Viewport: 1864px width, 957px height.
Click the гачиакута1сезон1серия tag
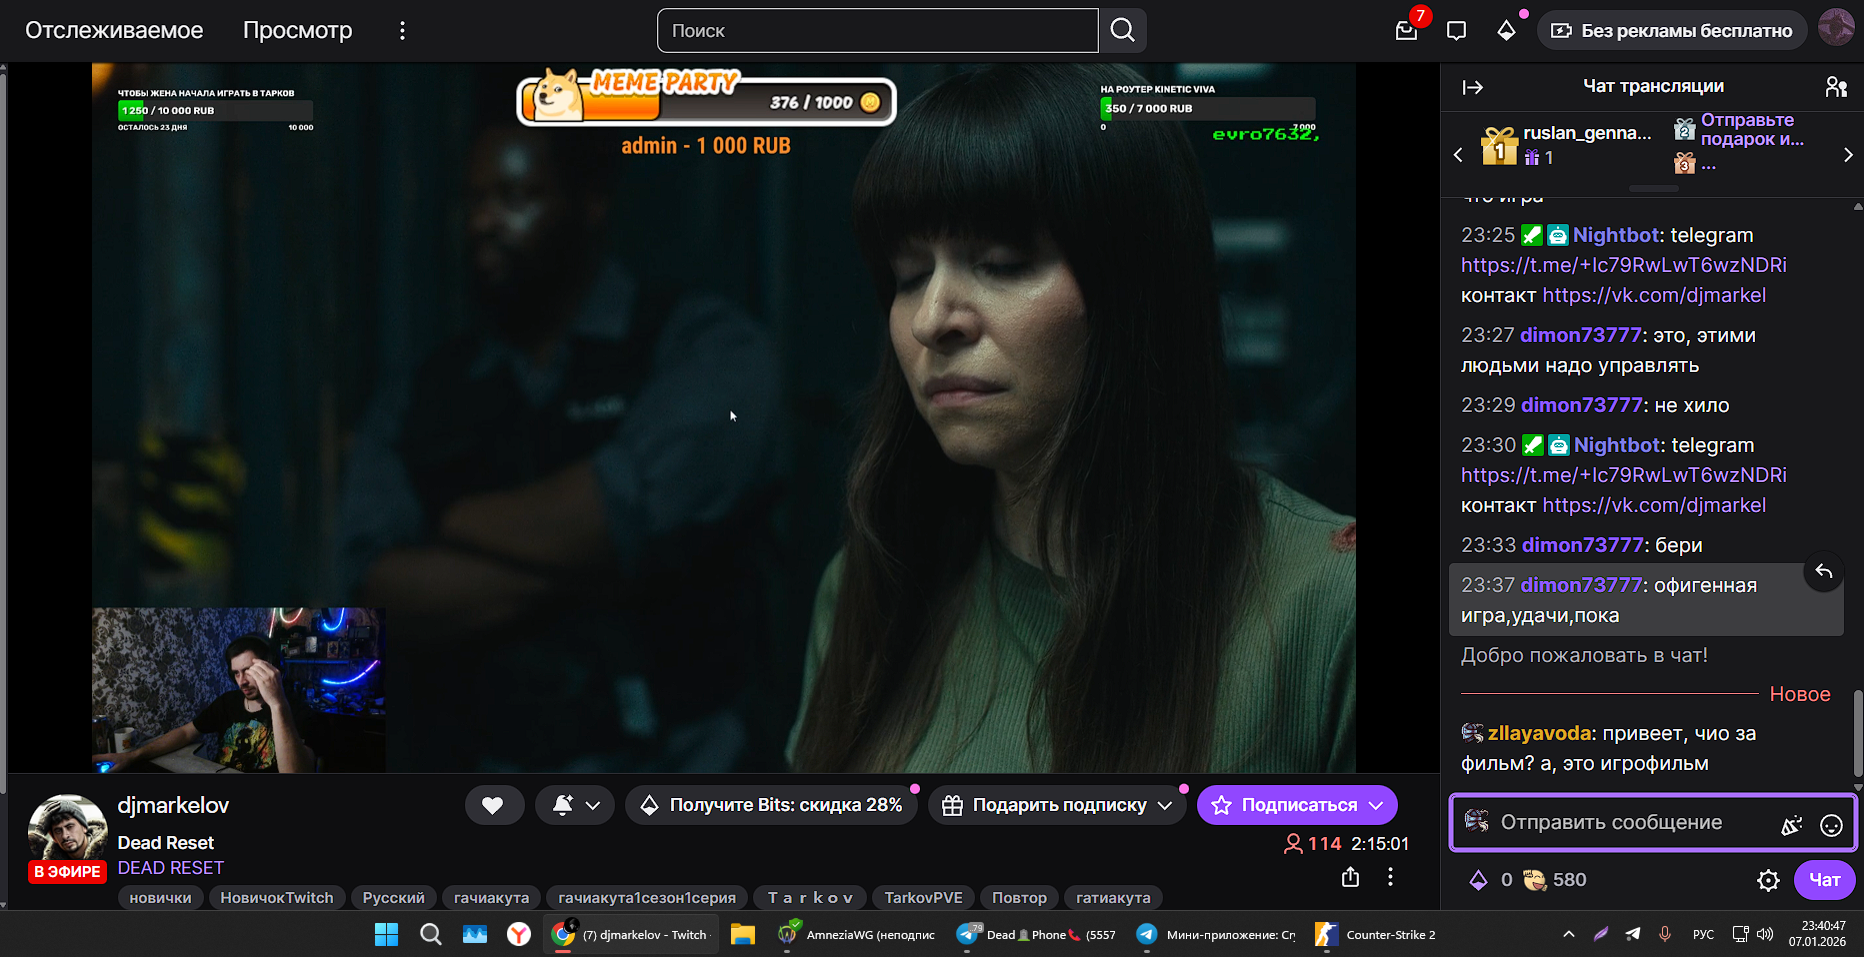pyautogui.click(x=647, y=898)
